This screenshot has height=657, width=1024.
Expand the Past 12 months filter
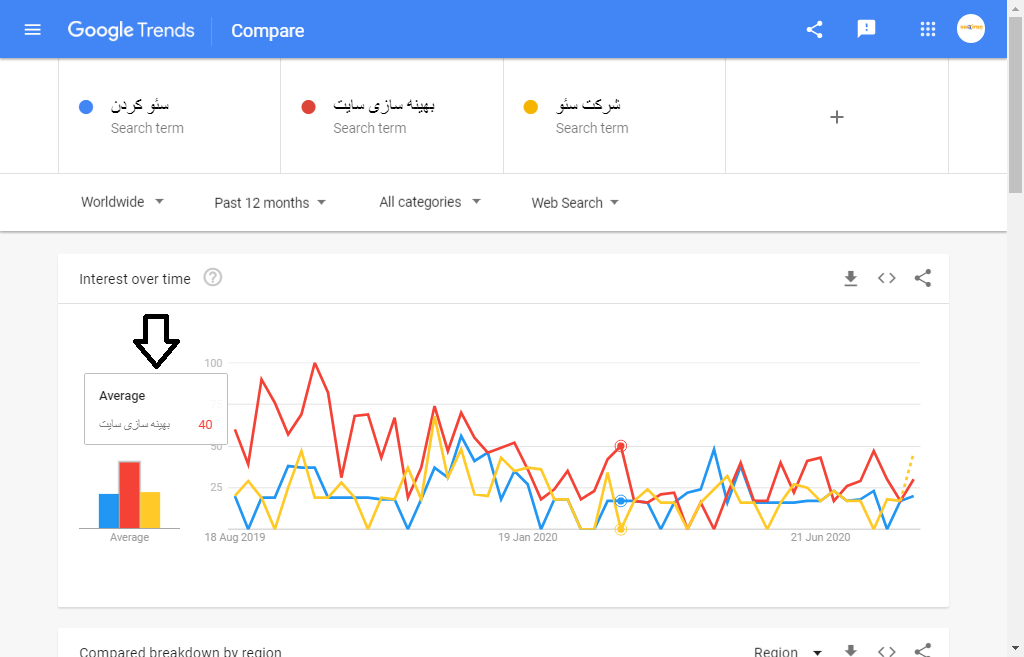pyautogui.click(x=270, y=203)
